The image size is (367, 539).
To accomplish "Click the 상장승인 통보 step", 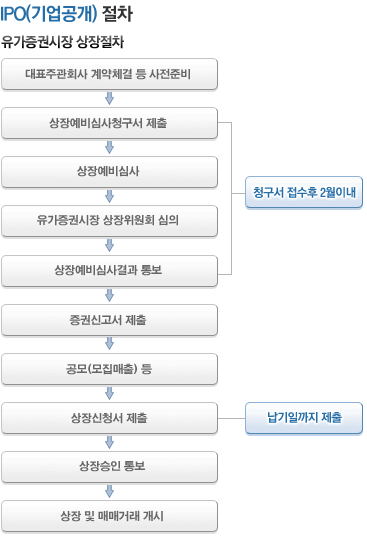I will click(x=109, y=467).
